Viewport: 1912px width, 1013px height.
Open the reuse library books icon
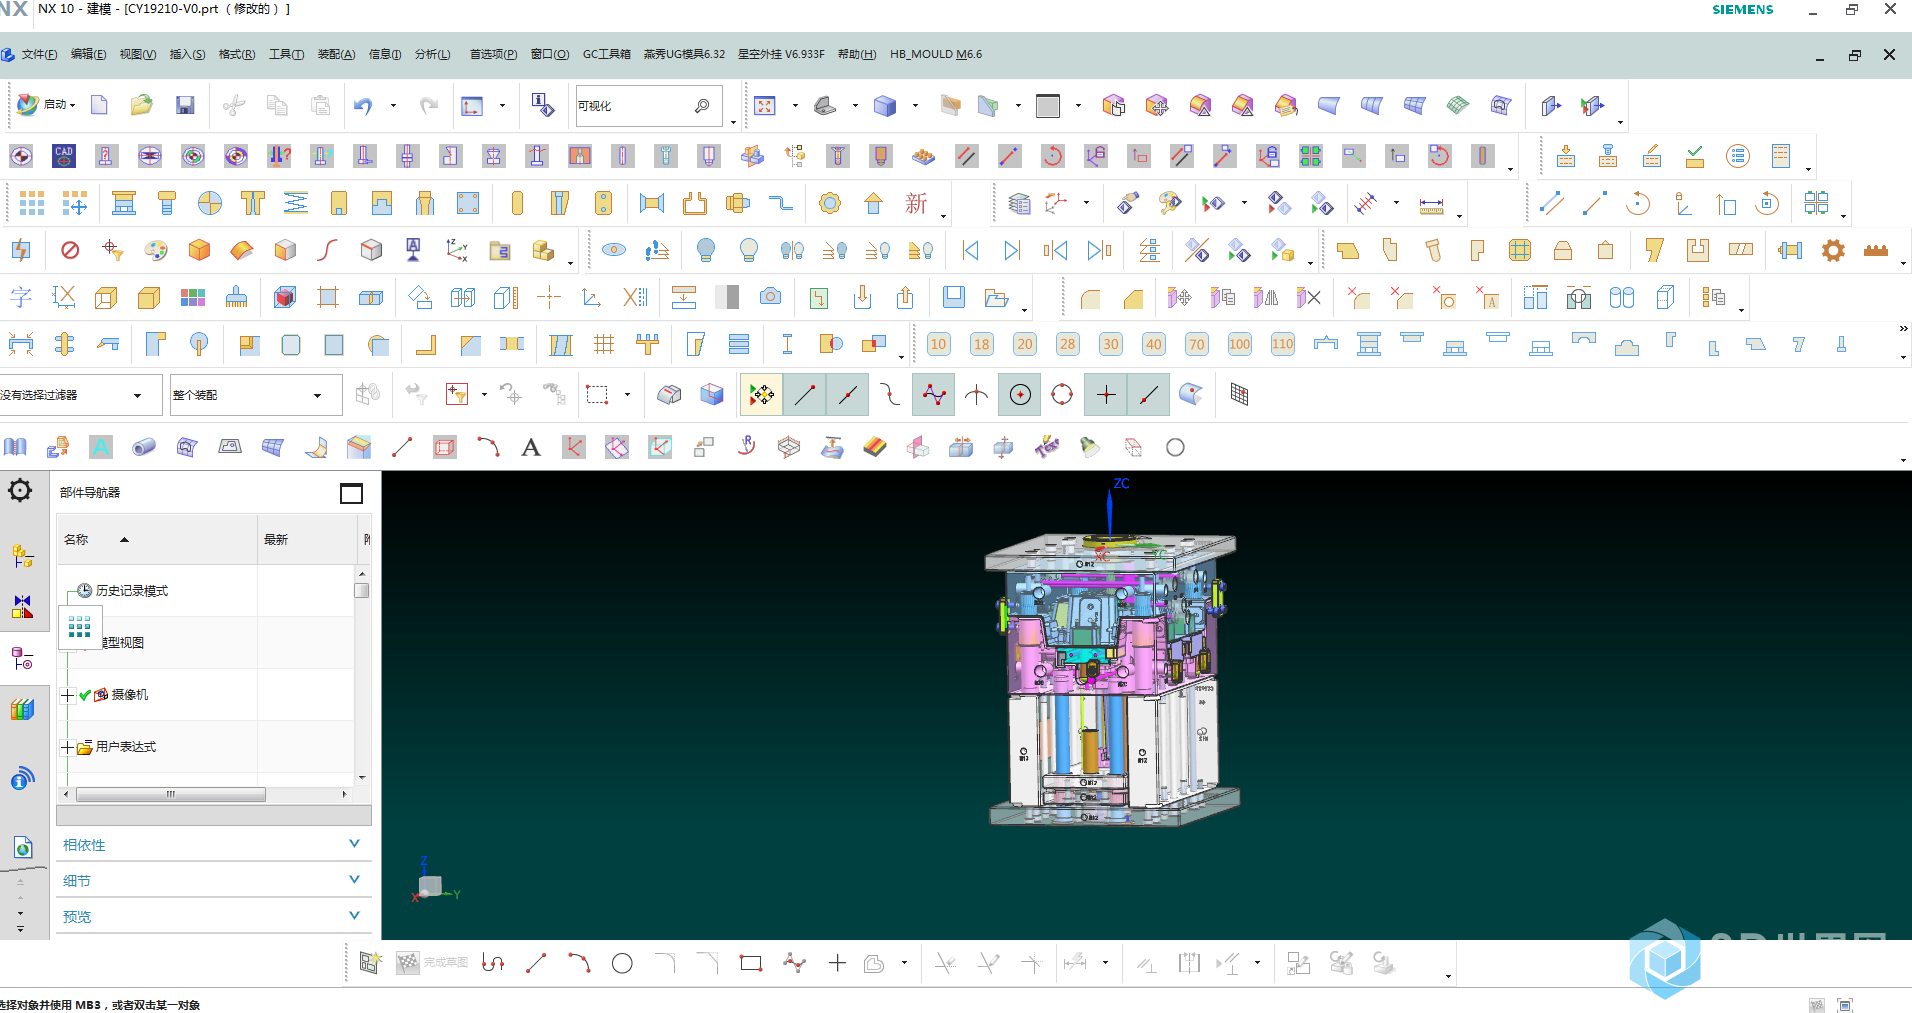click(x=22, y=709)
